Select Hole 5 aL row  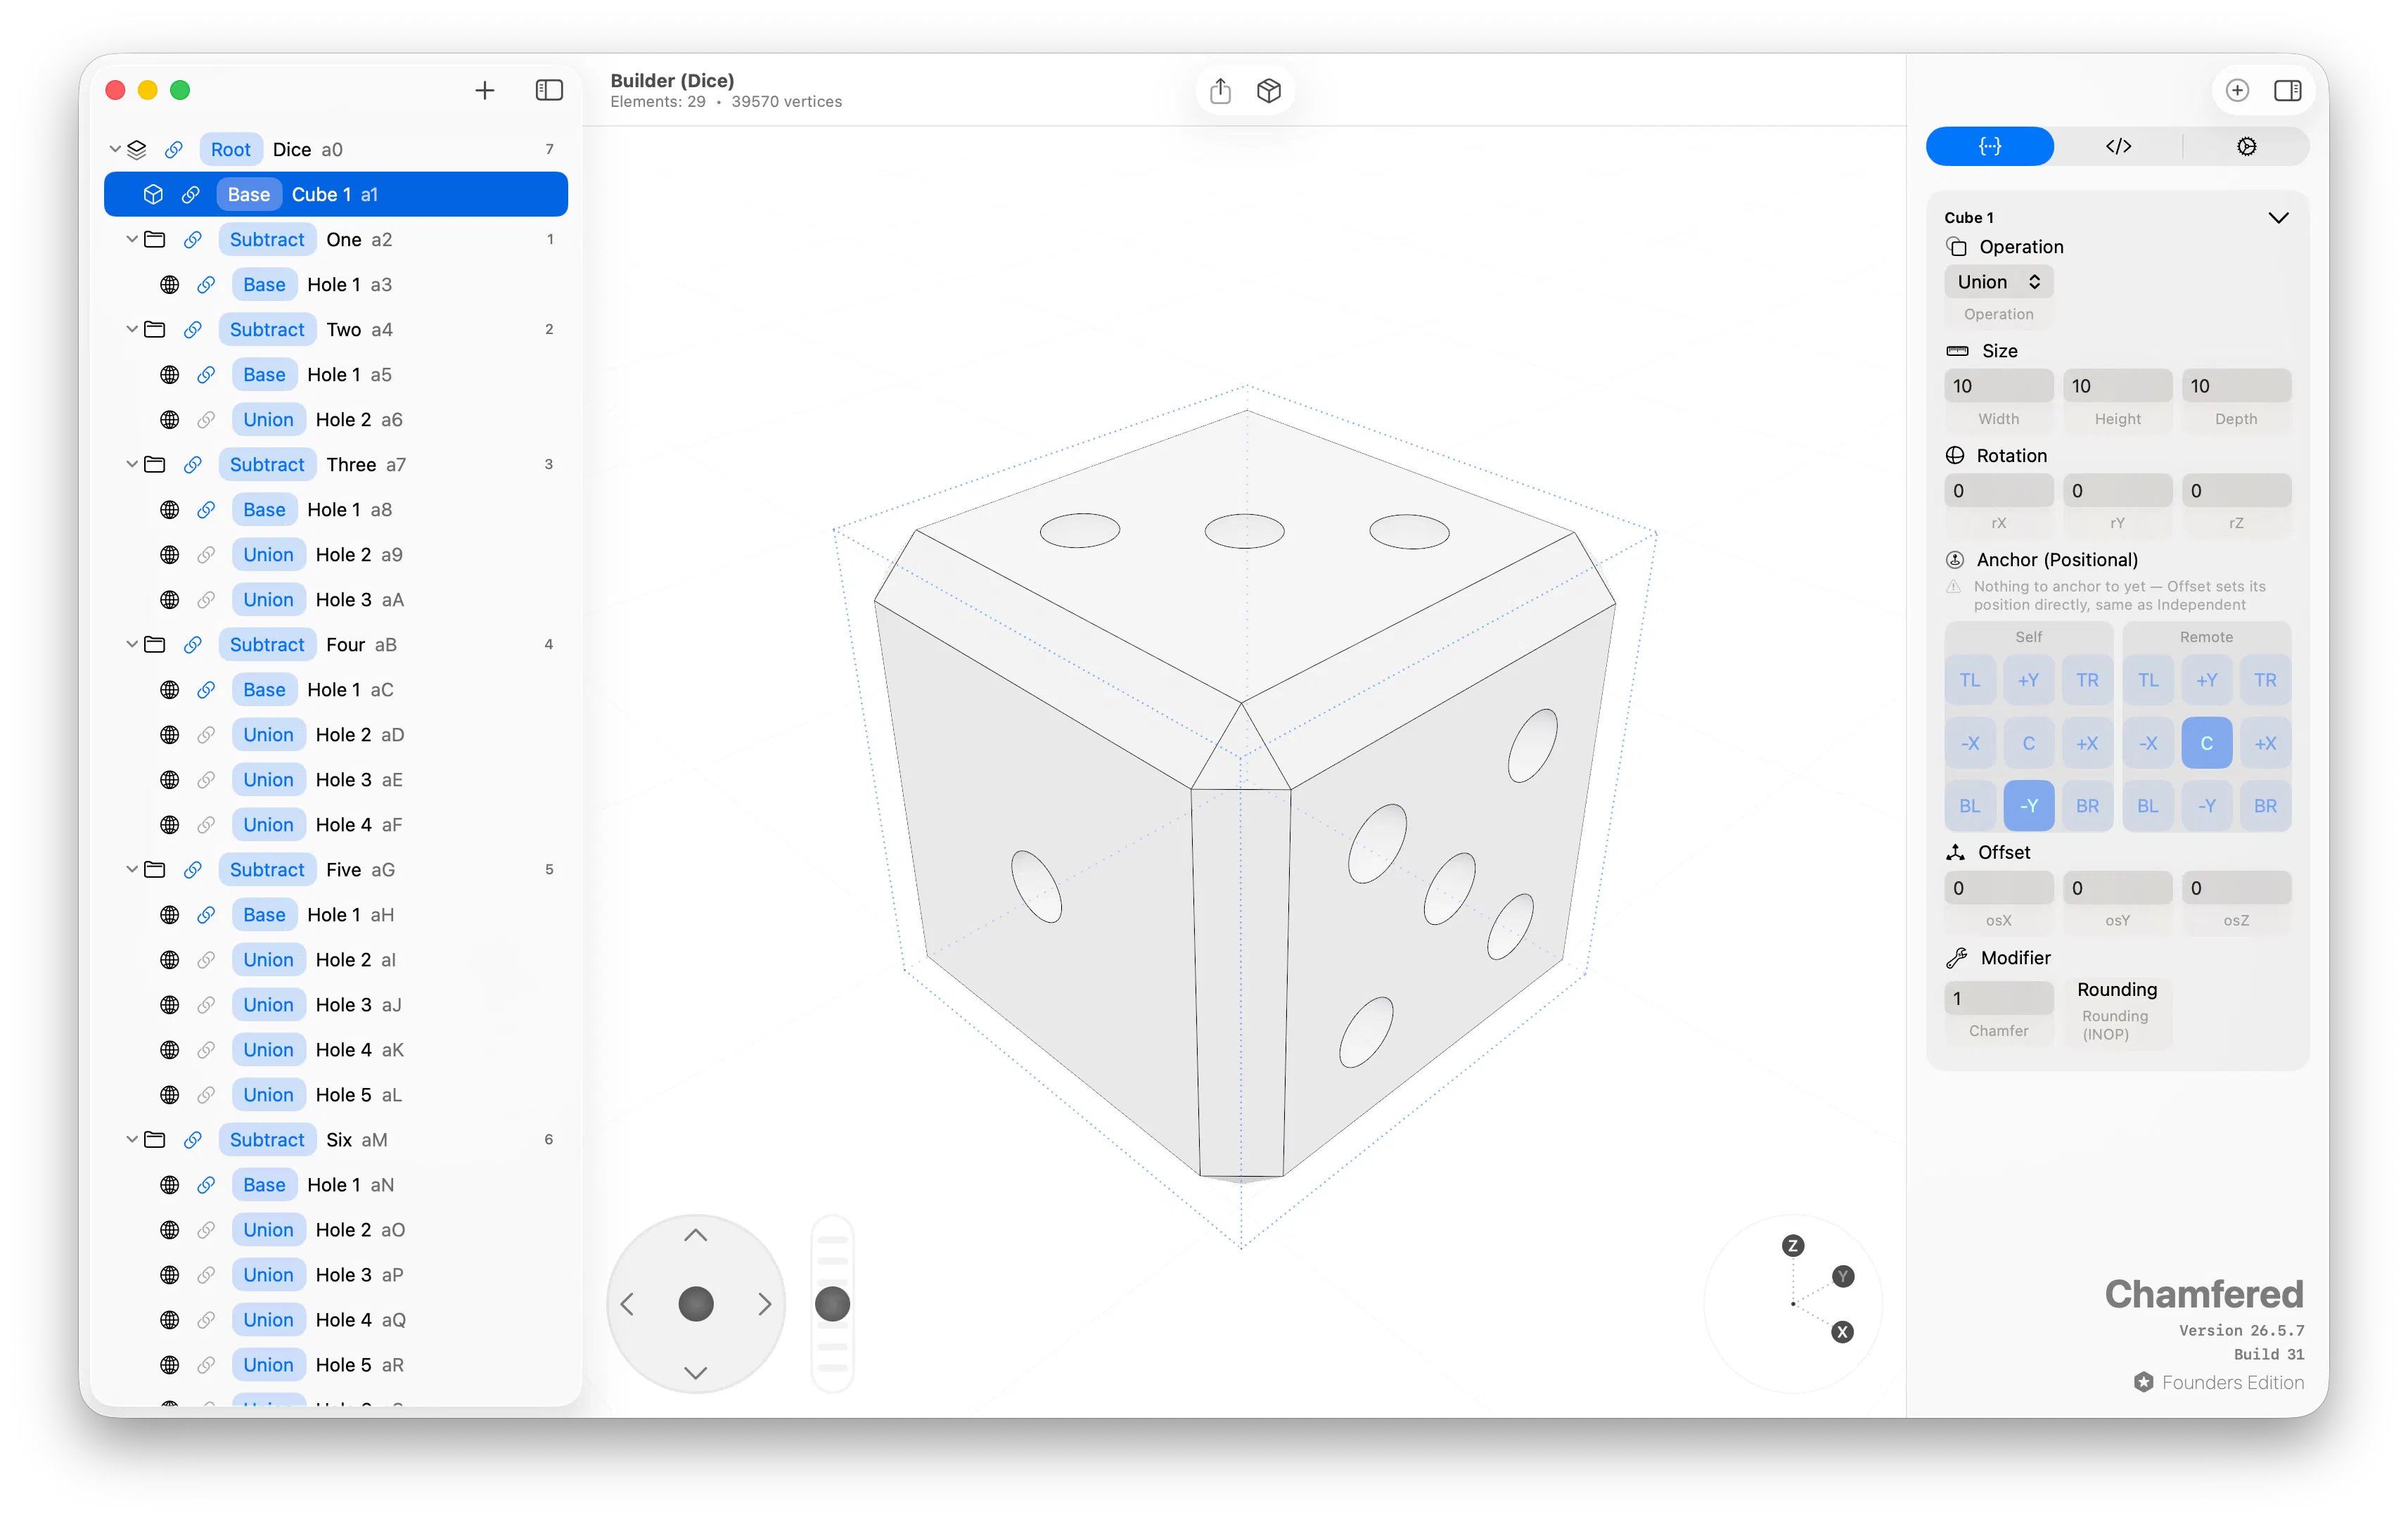(336, 1094)
